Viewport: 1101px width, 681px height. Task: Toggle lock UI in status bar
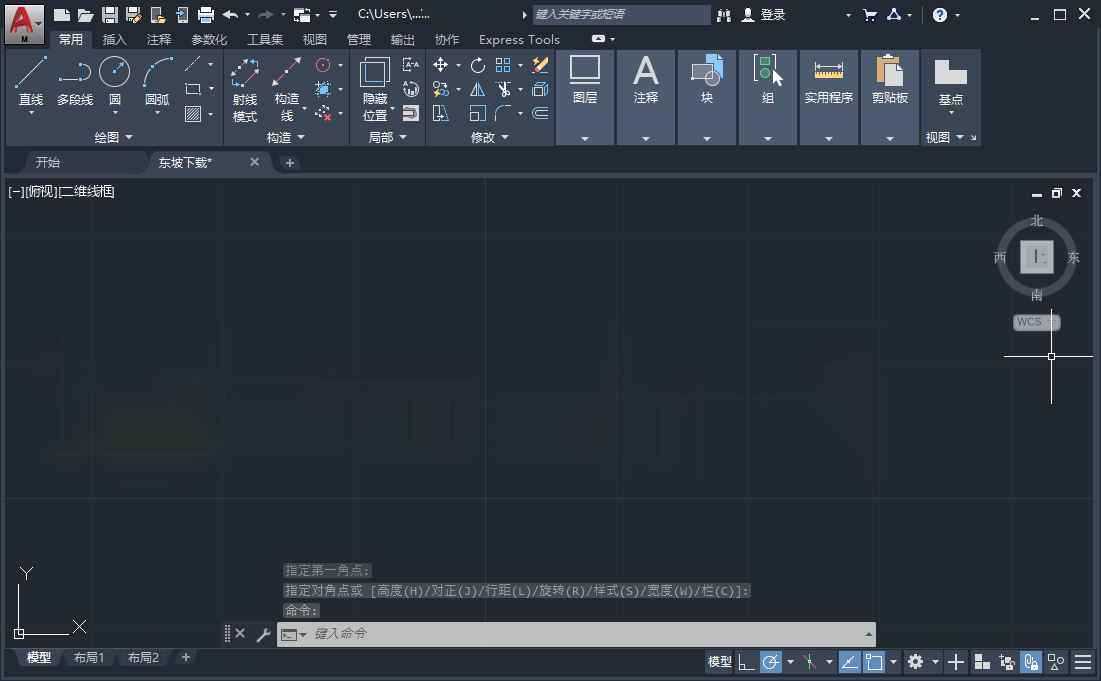click(x=1031, y=662)
